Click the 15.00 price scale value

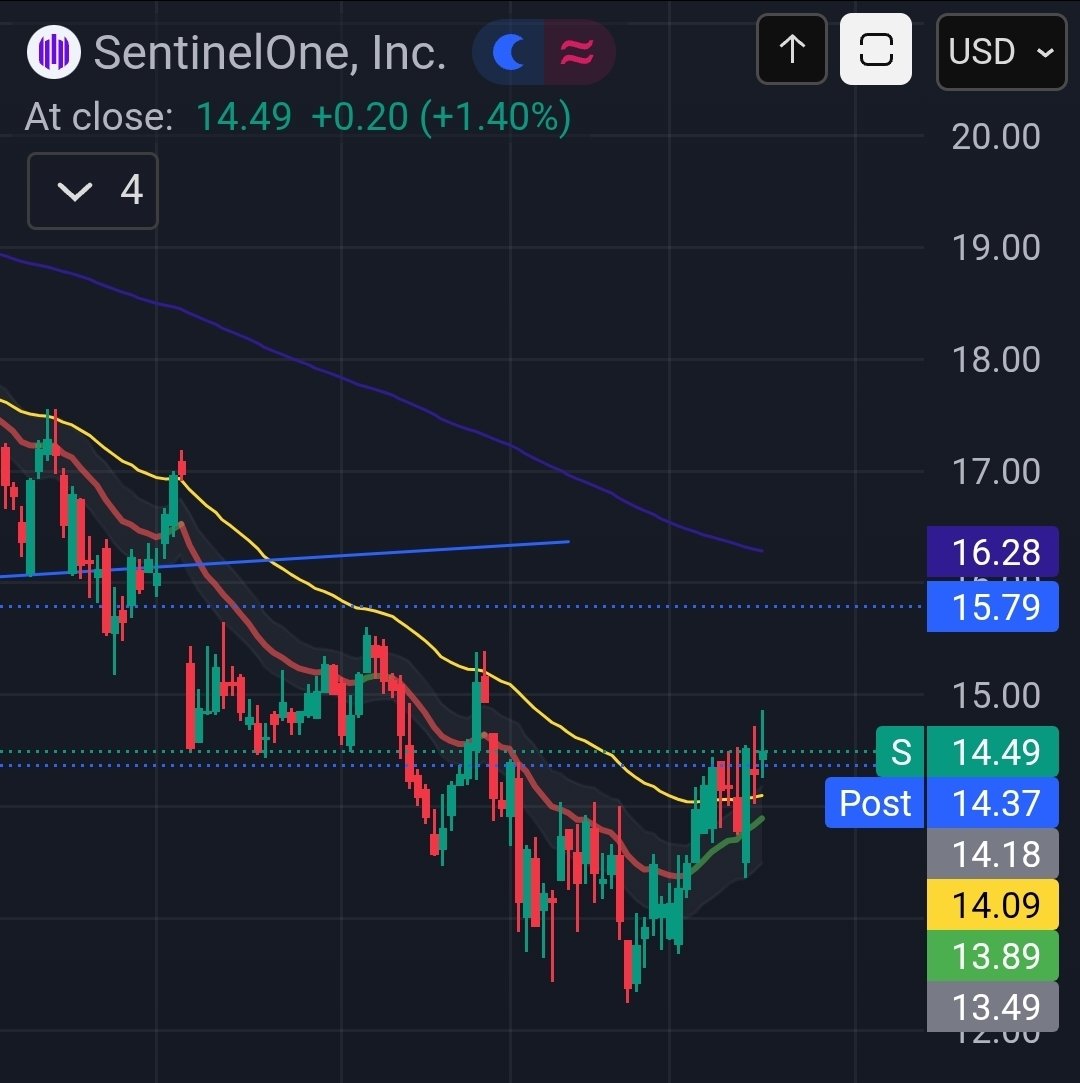tap(996, 695)
